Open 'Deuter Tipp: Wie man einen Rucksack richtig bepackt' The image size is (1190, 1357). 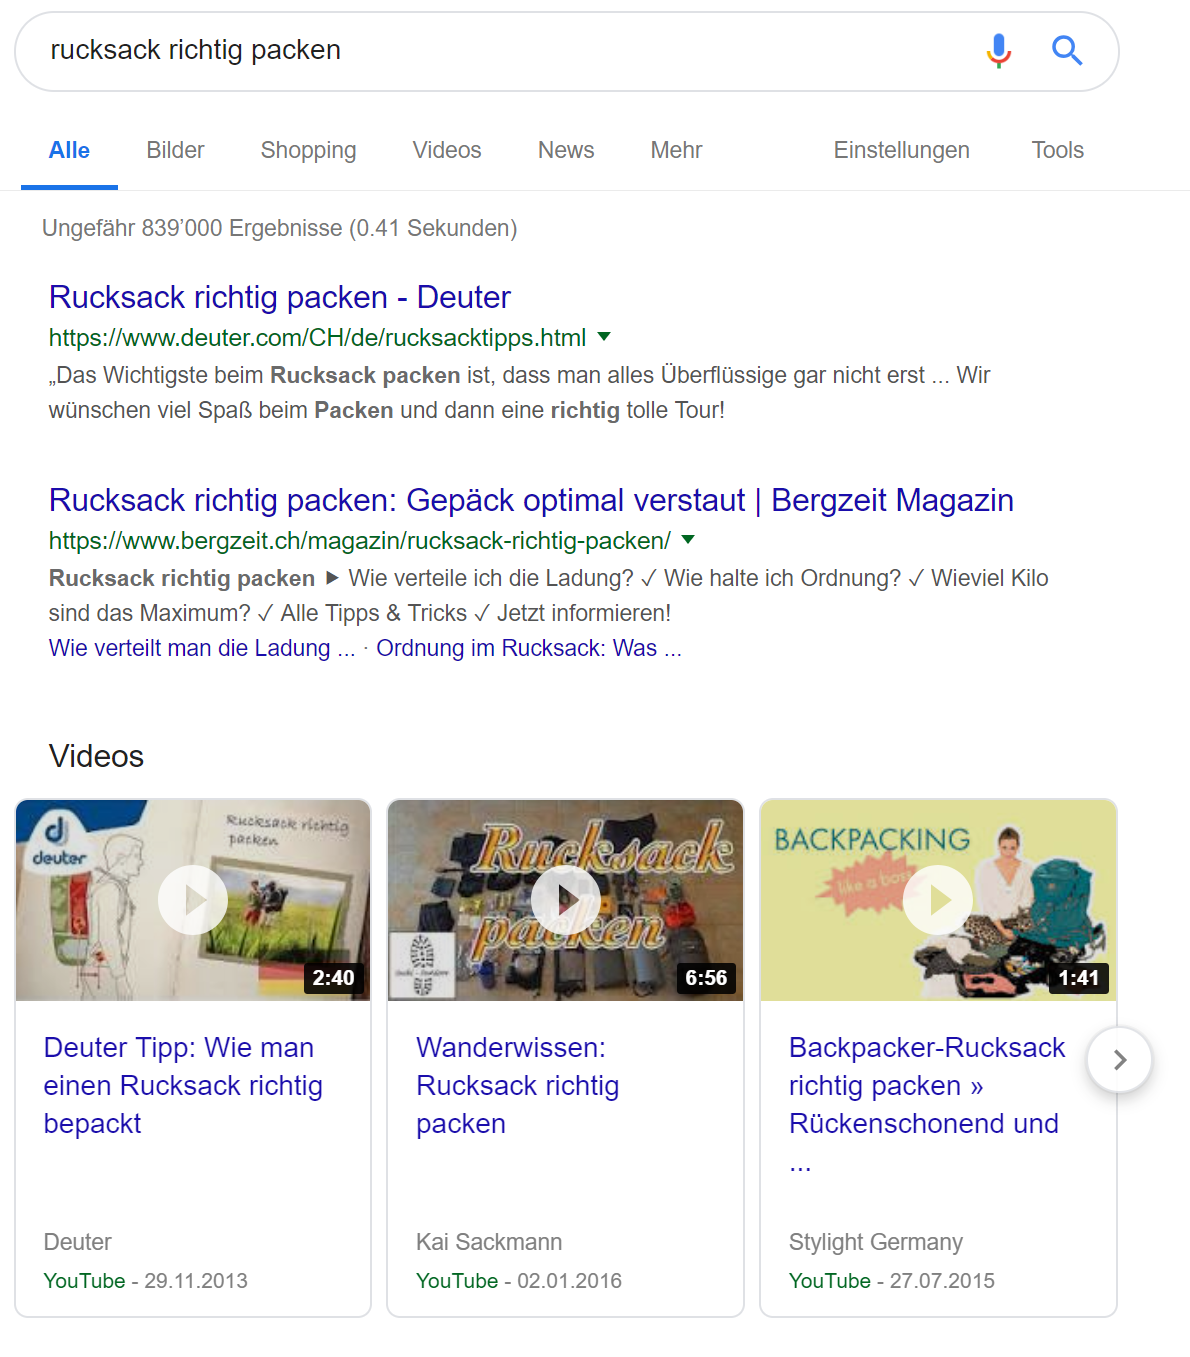pyautogui.click(x=183, y=1085)
